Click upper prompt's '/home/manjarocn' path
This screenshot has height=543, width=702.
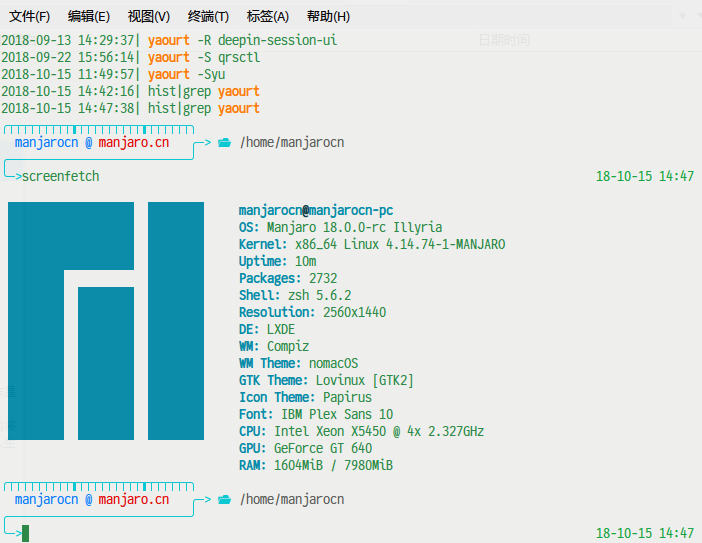tap(292, 143)
